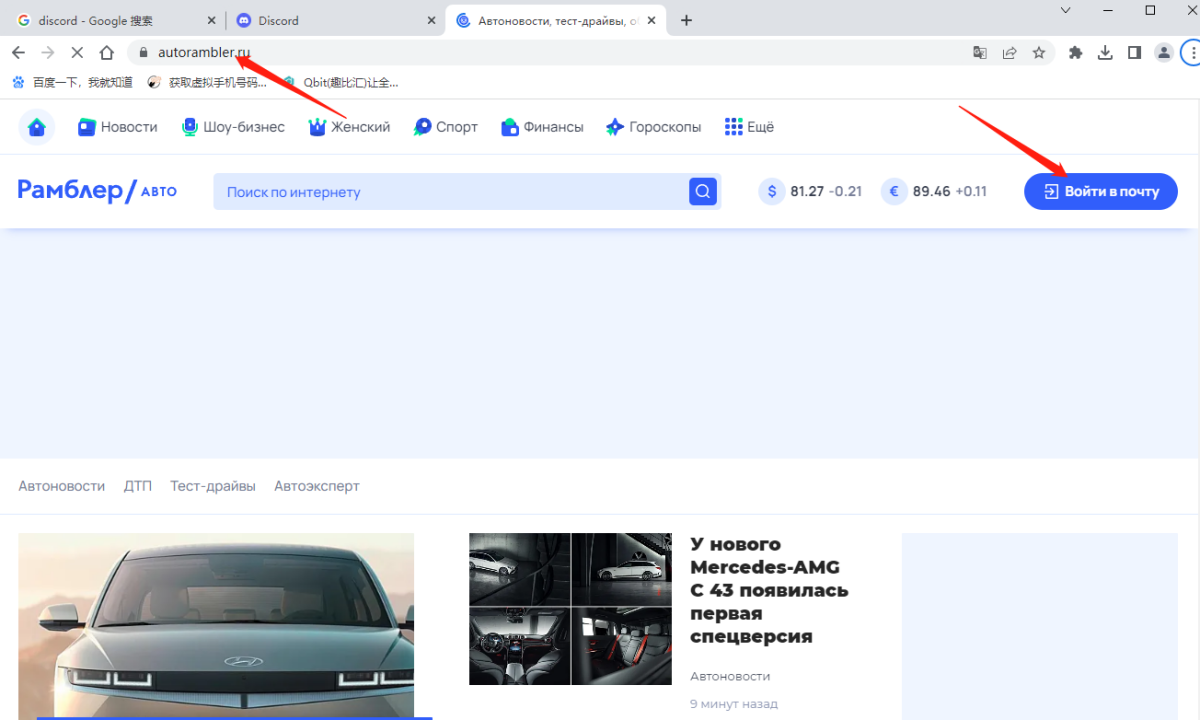Open the Шоу-бизнес section

tap(233, 127)
